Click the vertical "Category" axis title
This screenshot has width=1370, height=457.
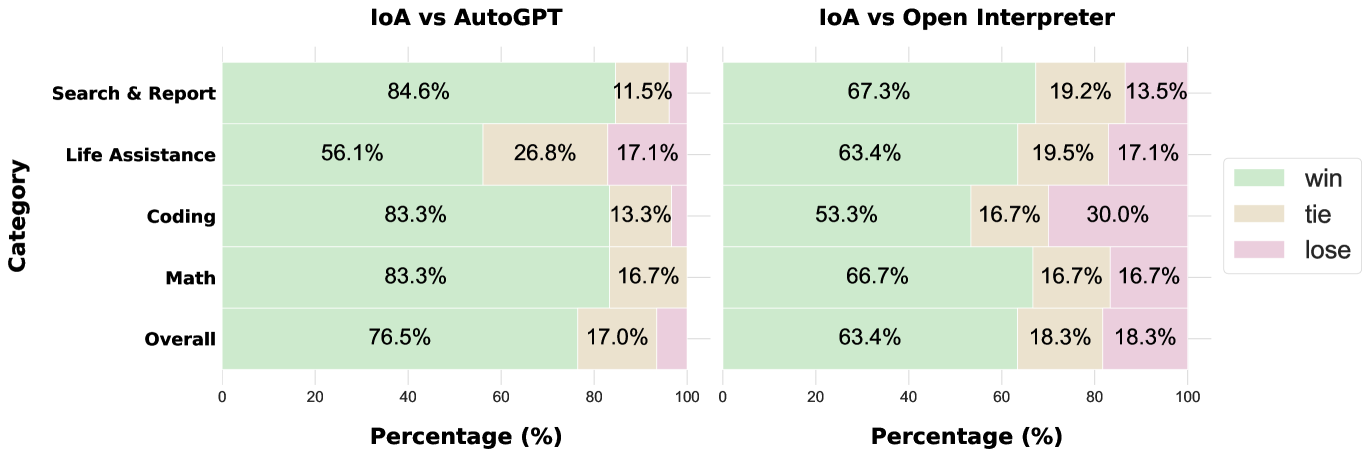(17, 215)
